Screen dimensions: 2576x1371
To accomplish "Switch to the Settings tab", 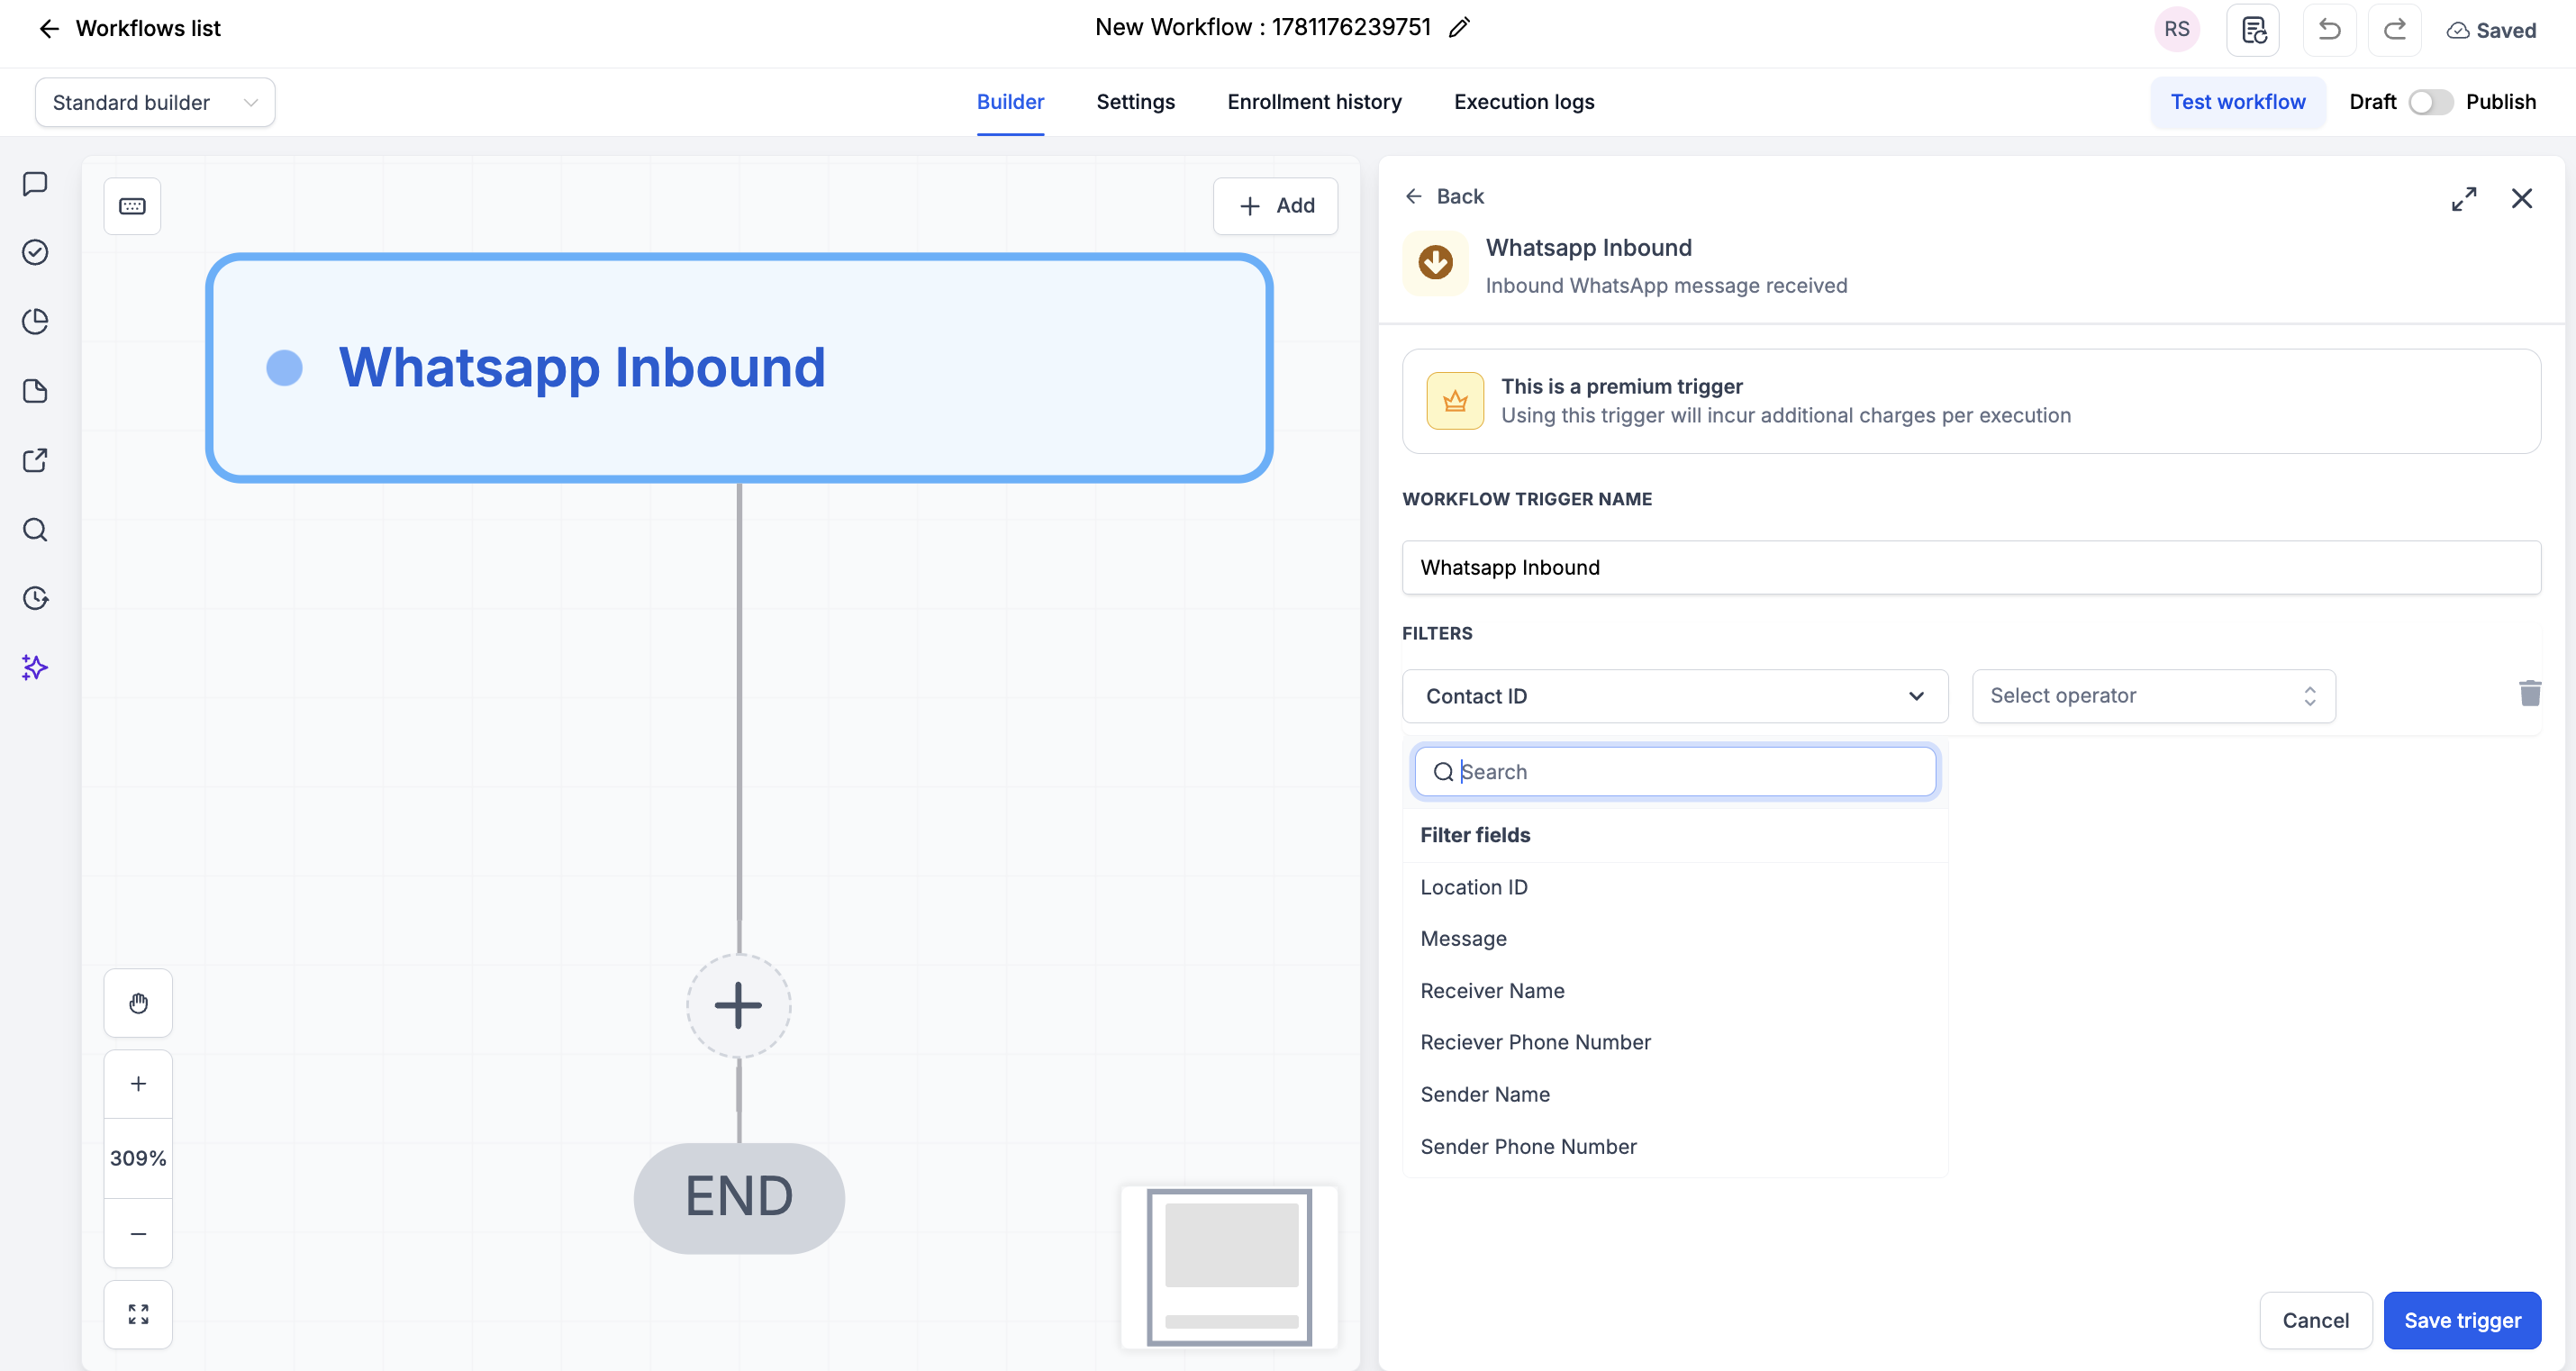I will tap(1135, 102).
